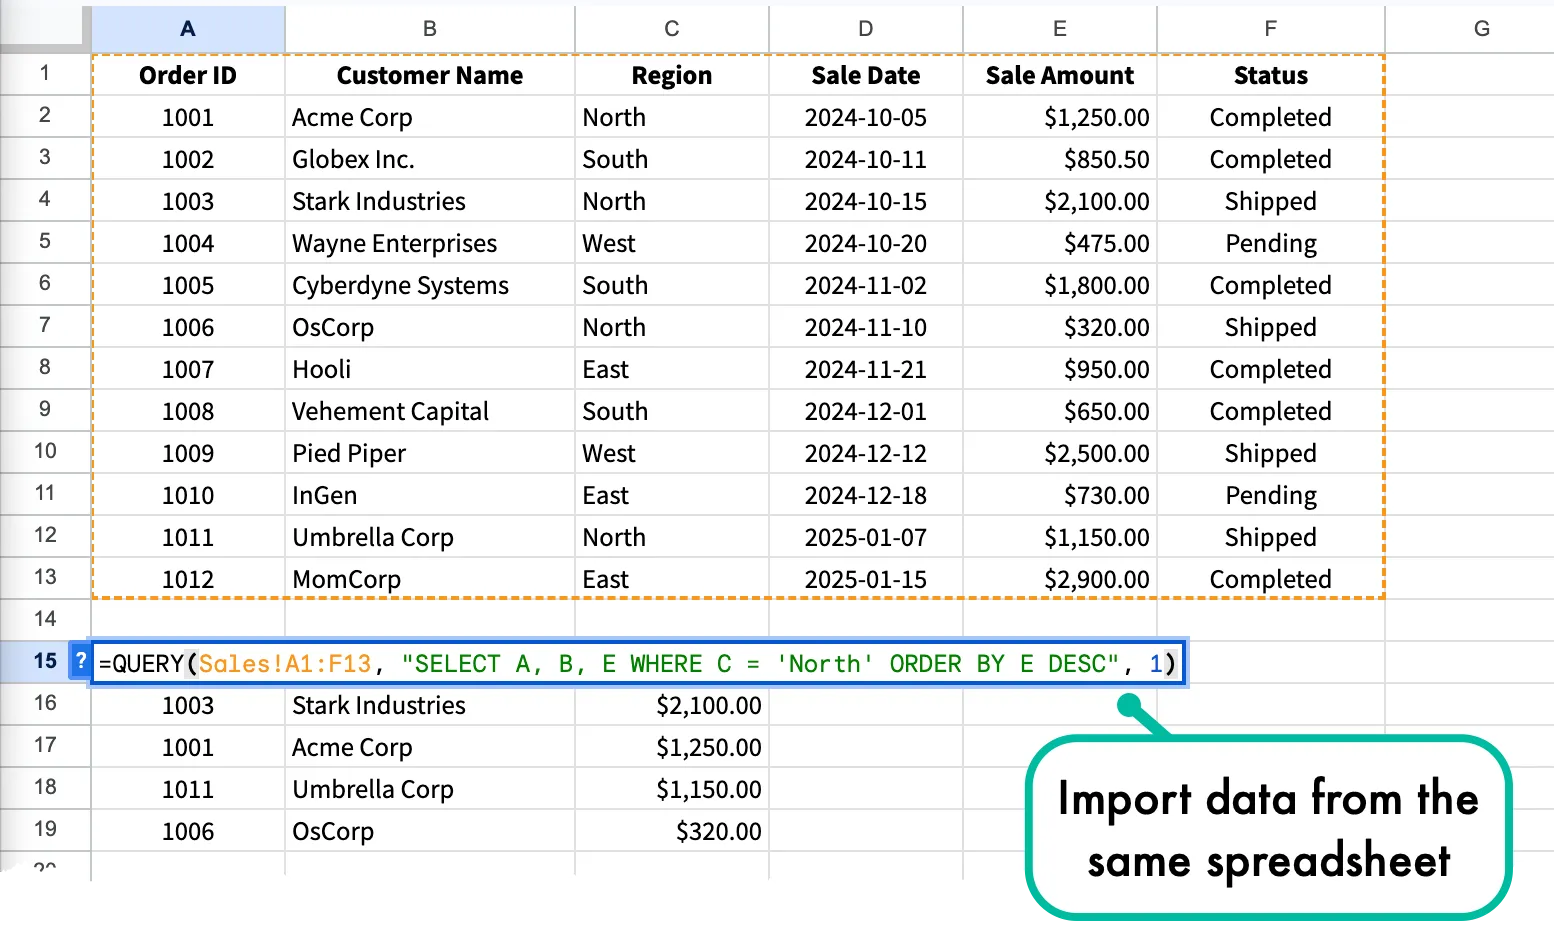Select the Completed status of Globex Inc.

click(x=1270, y=158)
